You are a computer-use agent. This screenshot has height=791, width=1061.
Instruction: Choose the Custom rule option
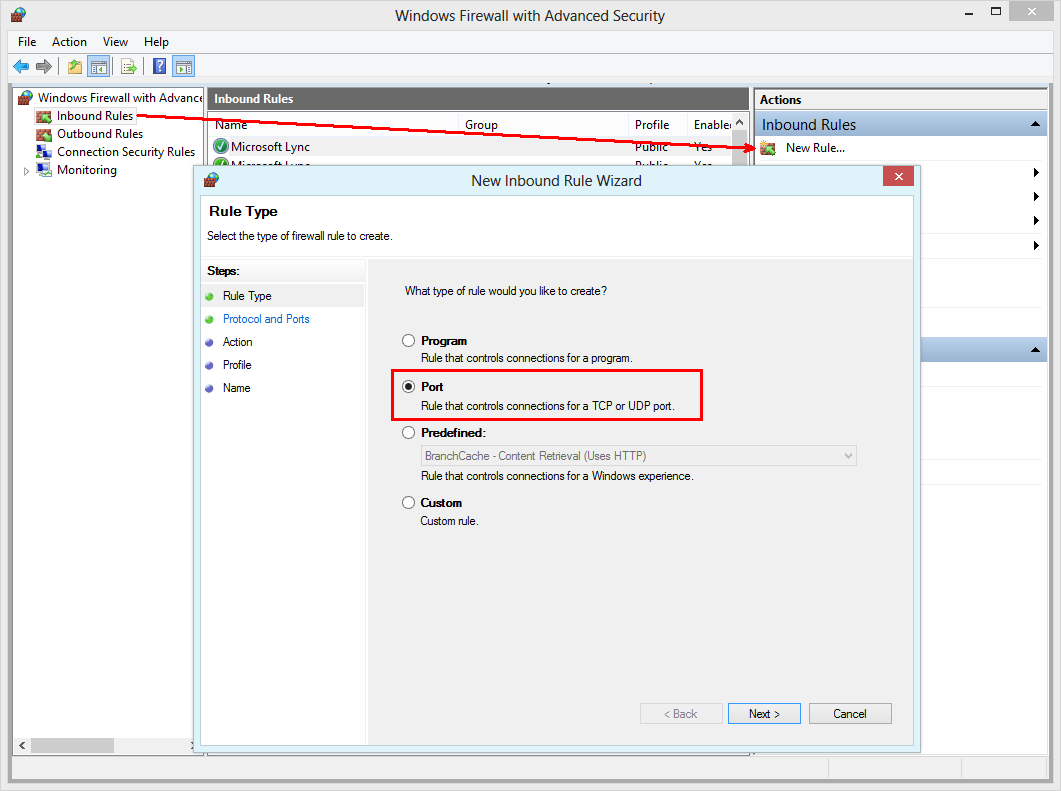408,502
